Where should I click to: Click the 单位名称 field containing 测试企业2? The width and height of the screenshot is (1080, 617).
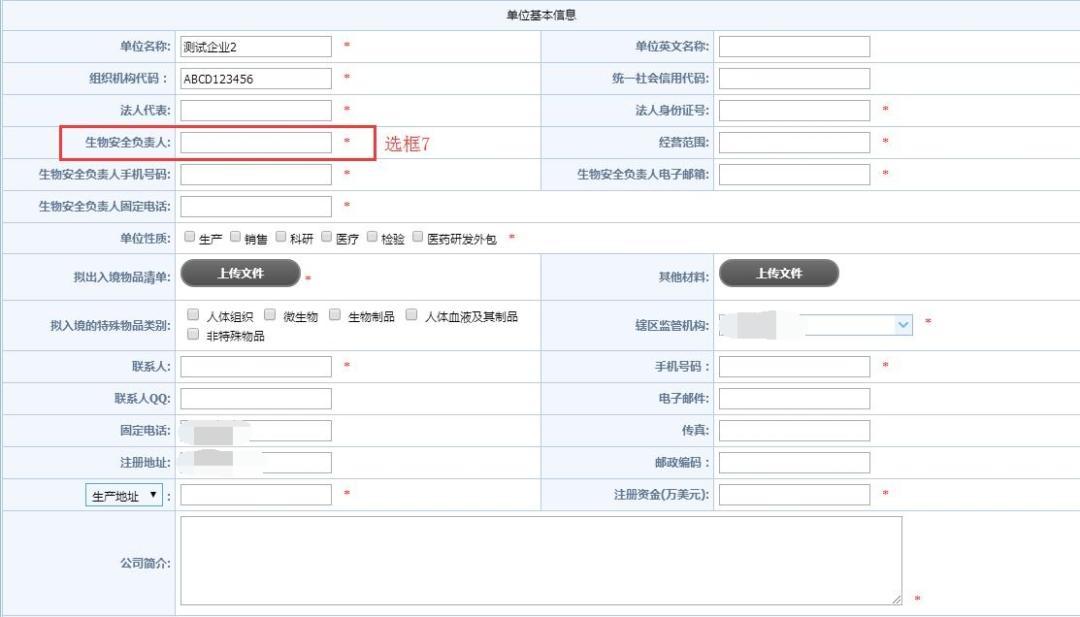point(255,46)
